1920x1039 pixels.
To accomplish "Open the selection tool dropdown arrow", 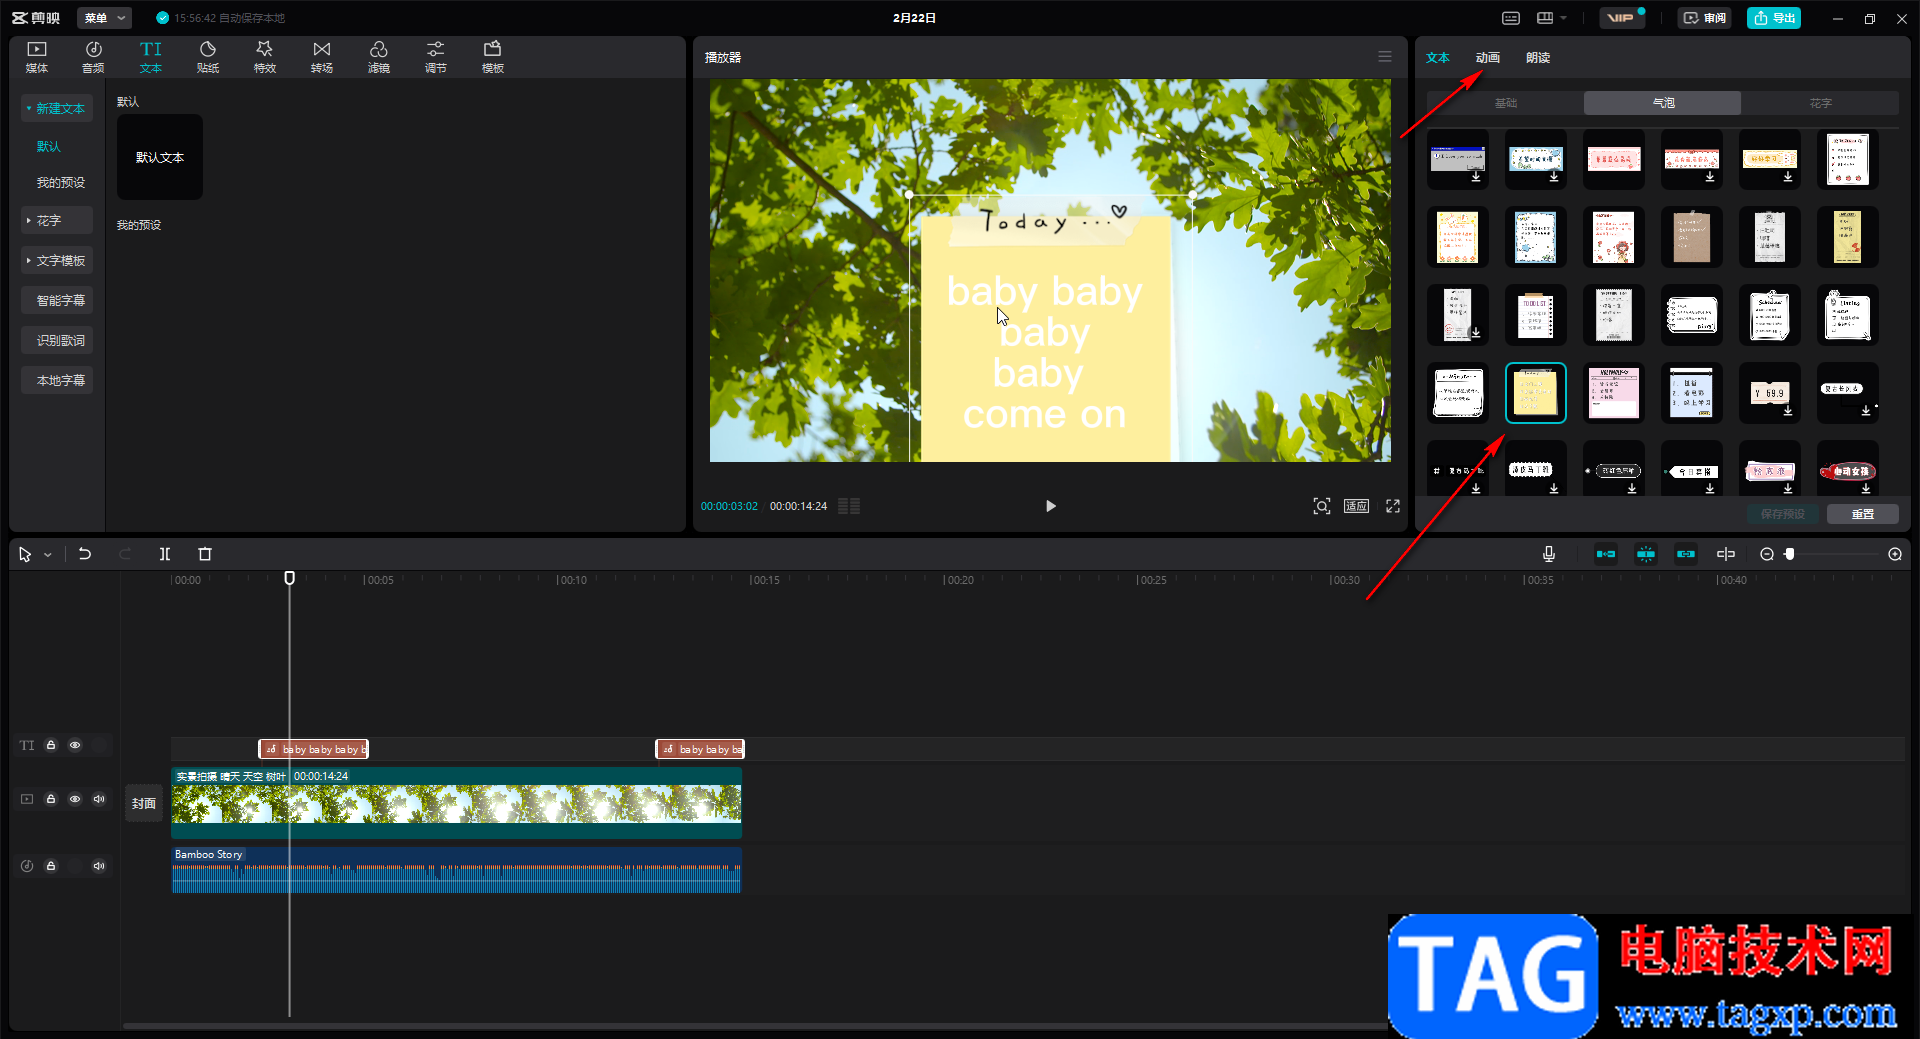I will (47, 555).
